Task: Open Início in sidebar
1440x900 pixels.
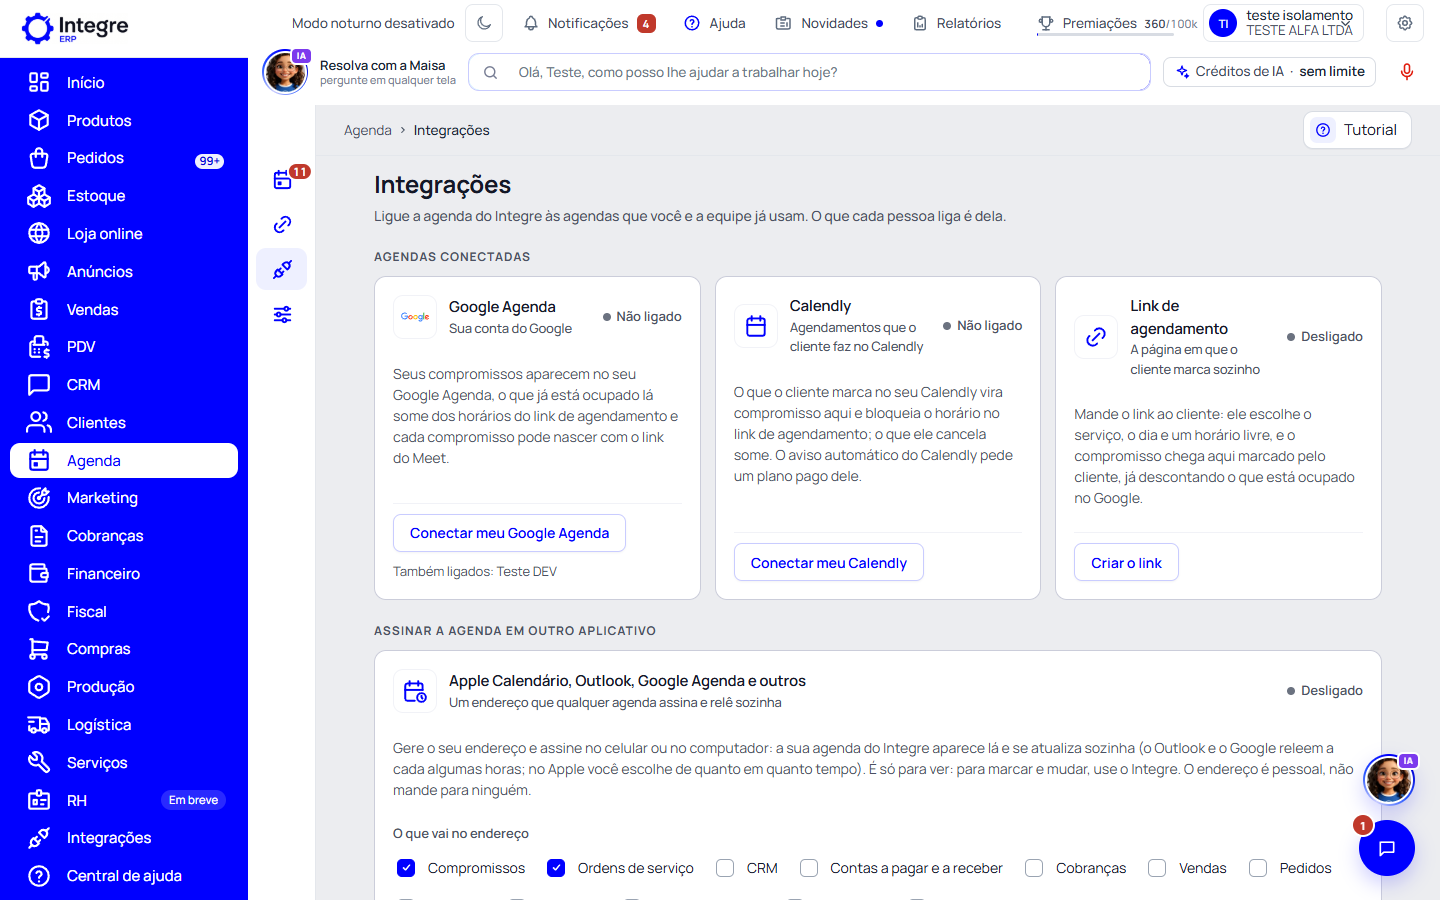Action: pyautogui.click(x=124, y=83)
